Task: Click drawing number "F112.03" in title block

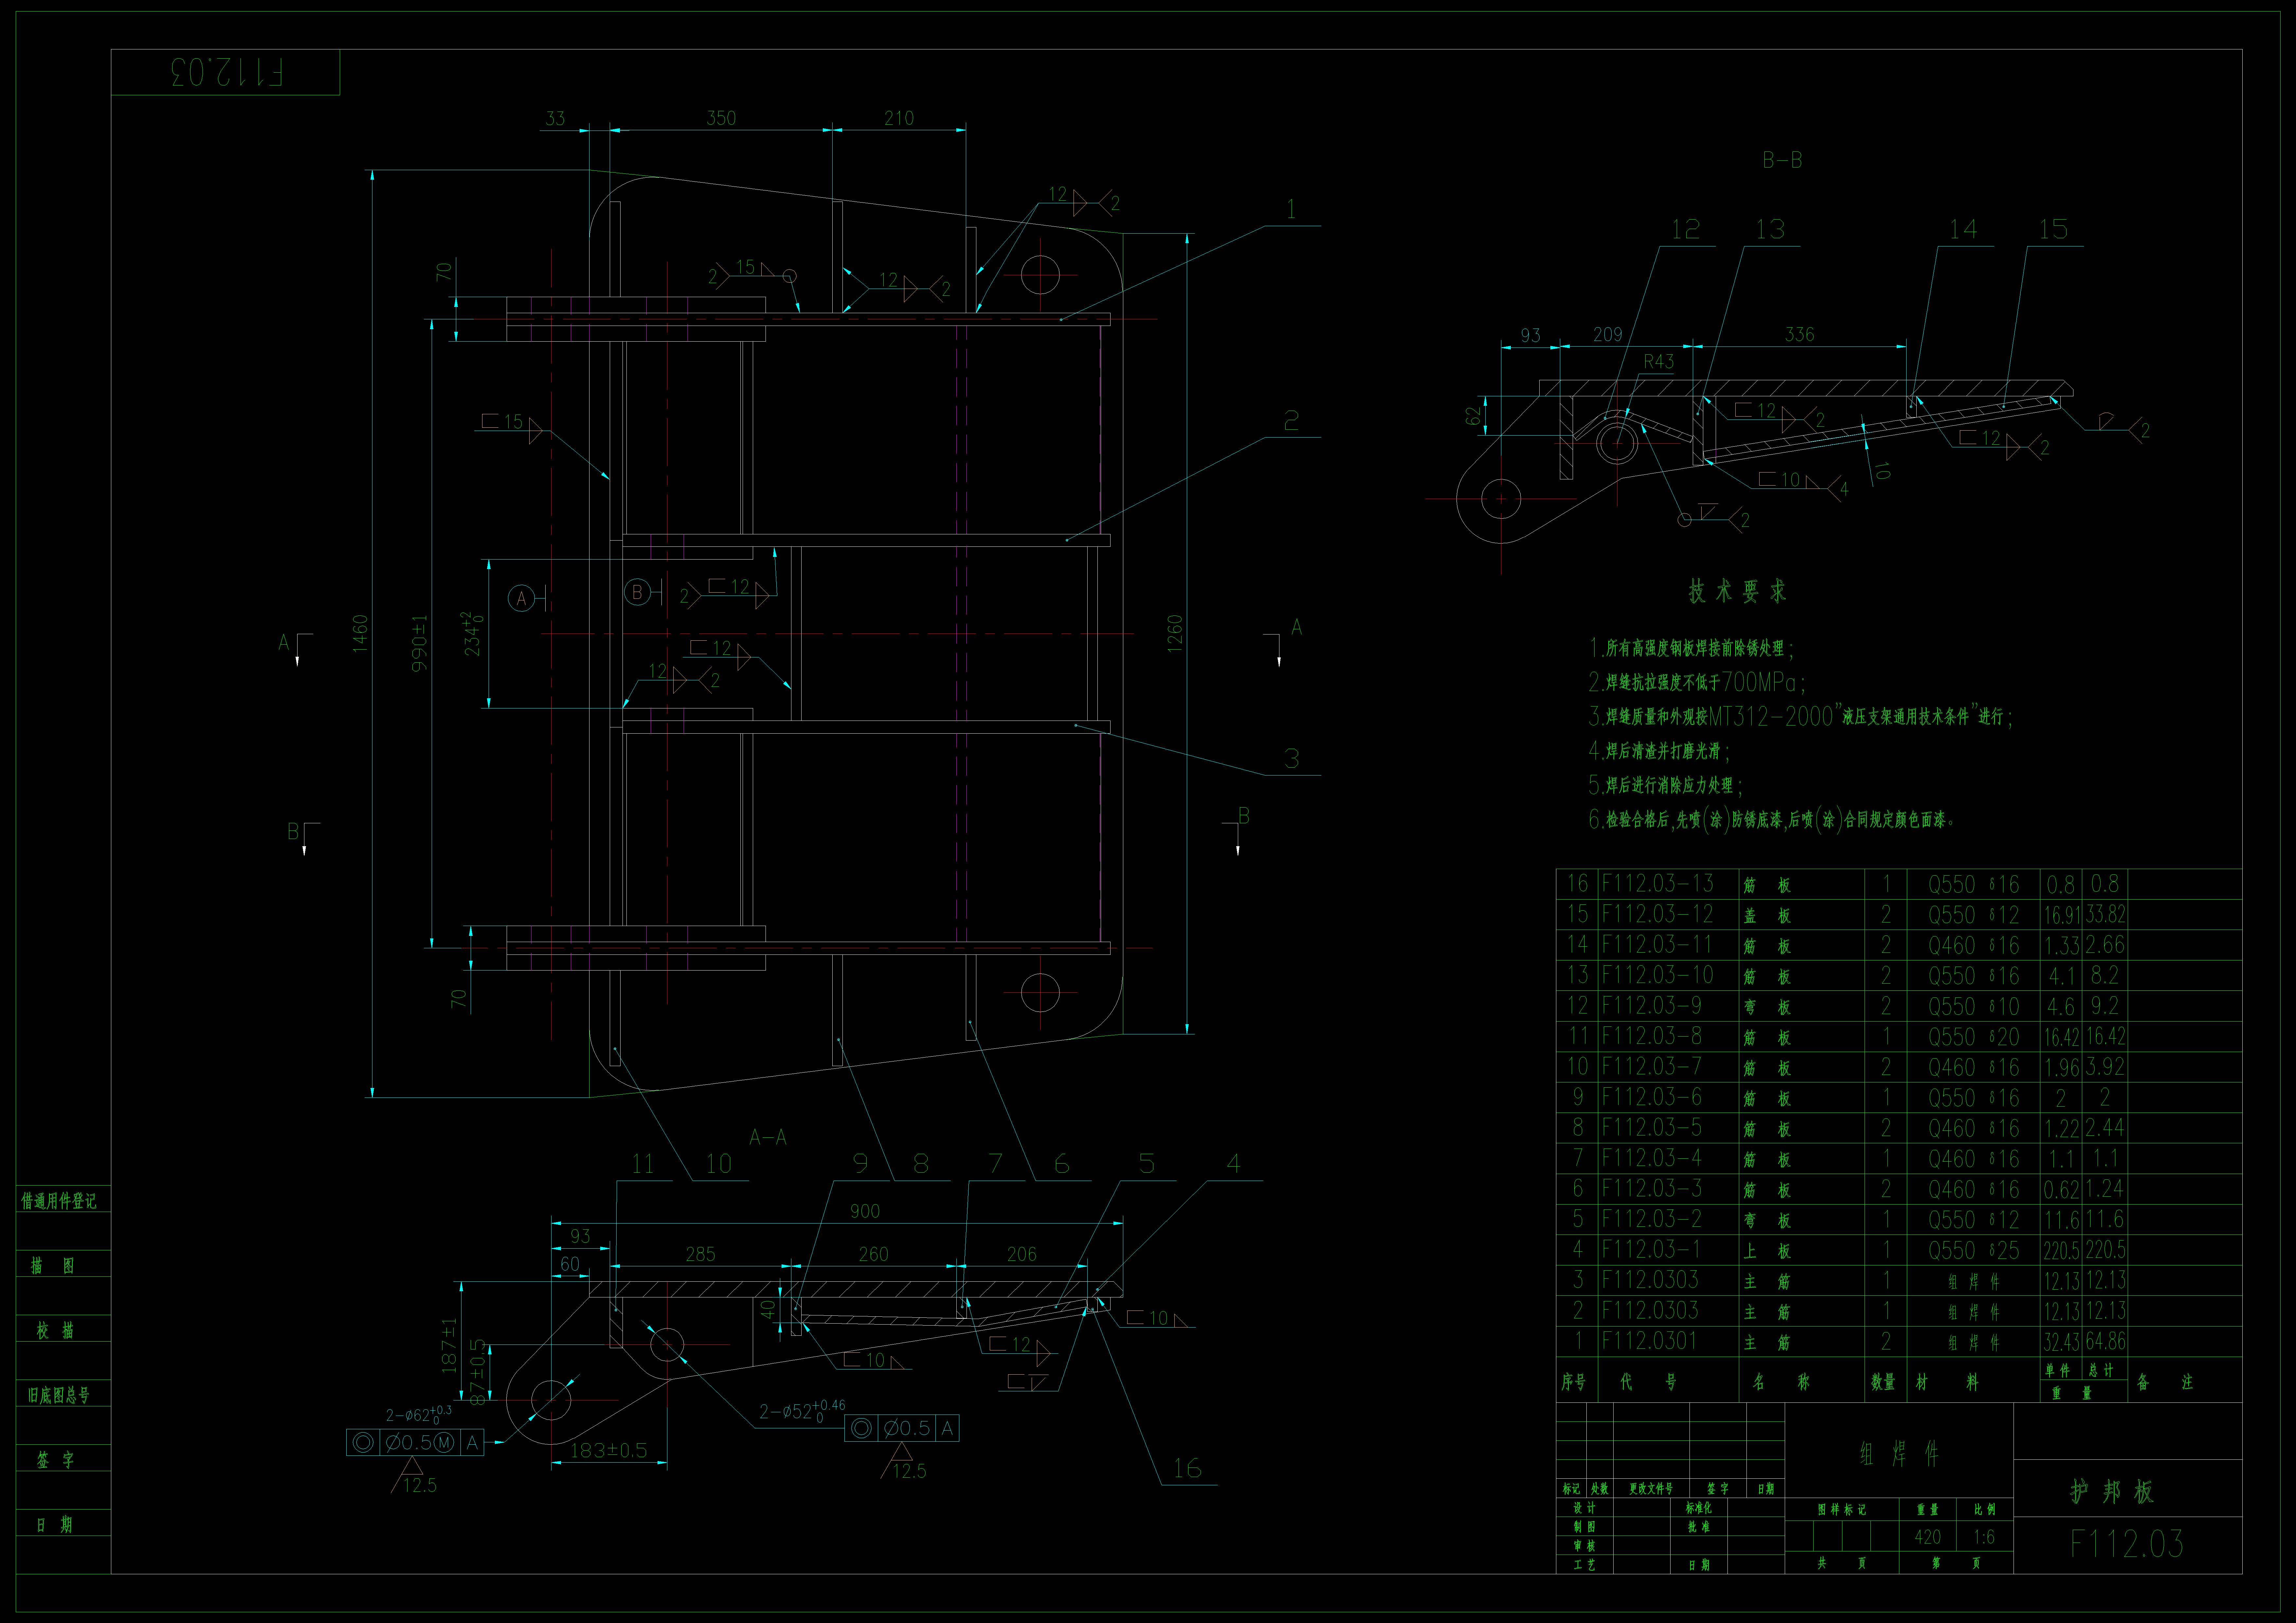Action: click(2126, 1544)
